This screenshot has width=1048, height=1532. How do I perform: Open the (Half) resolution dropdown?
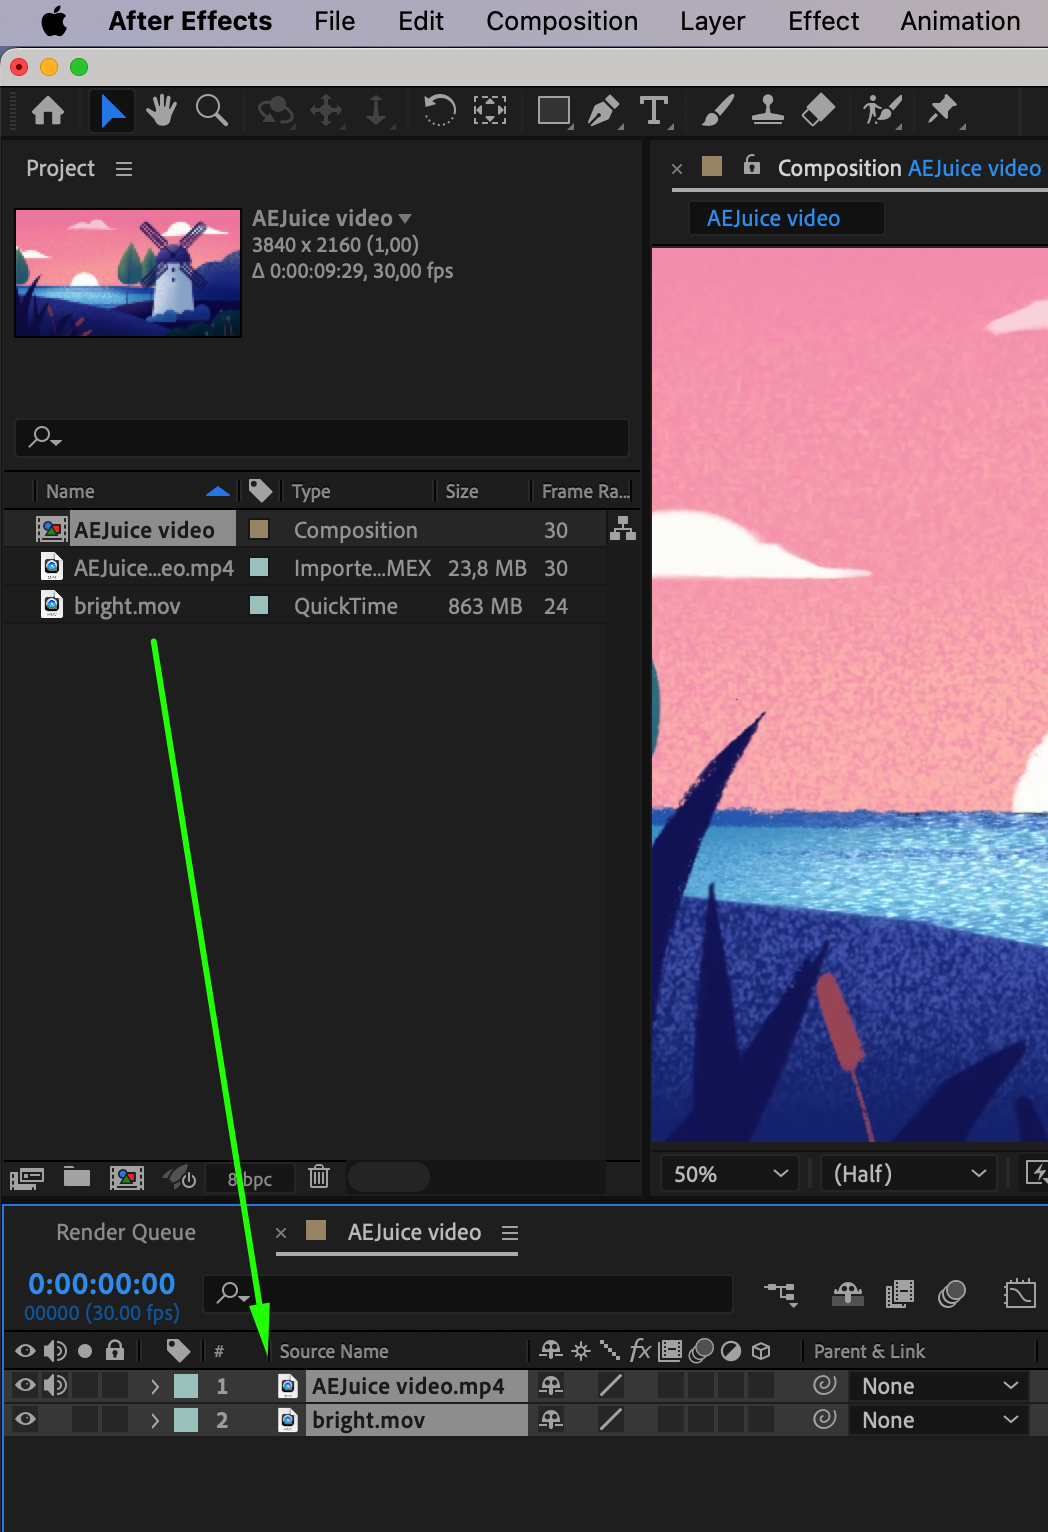(909, 1173)
